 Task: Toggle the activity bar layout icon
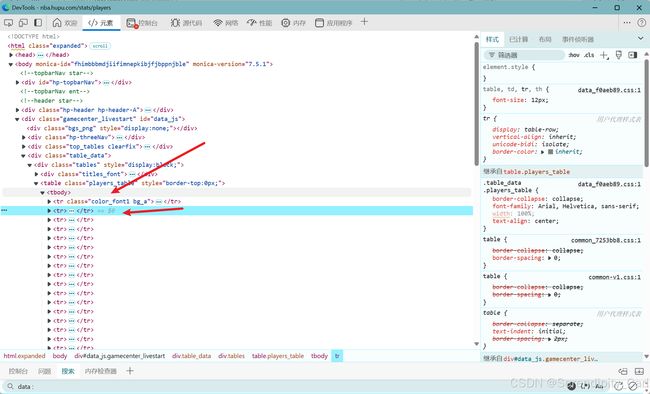(38, 23)
